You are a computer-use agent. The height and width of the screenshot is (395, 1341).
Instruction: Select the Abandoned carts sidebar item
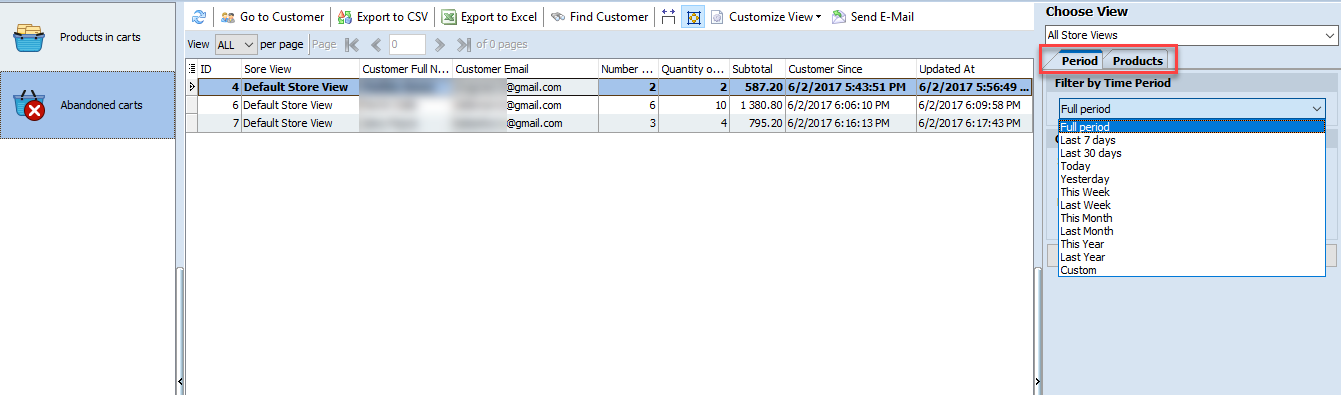click(87, 105)
